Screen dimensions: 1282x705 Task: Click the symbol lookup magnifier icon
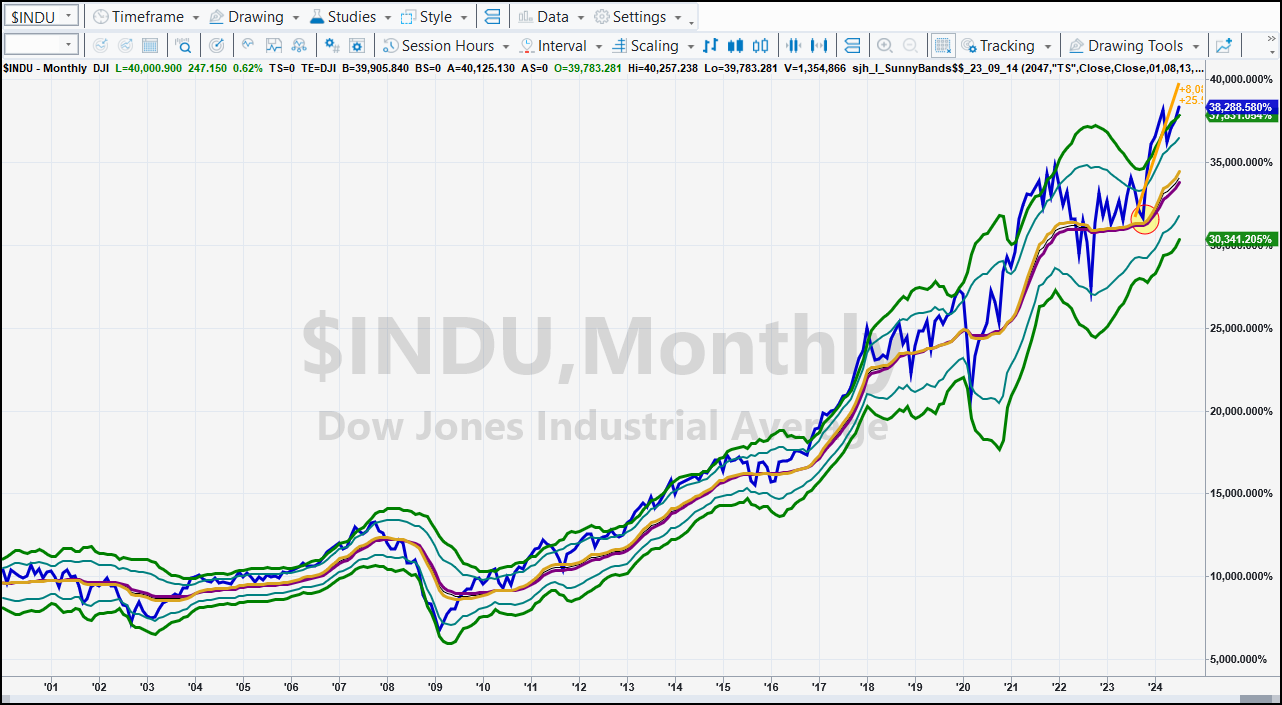(184, 46)
